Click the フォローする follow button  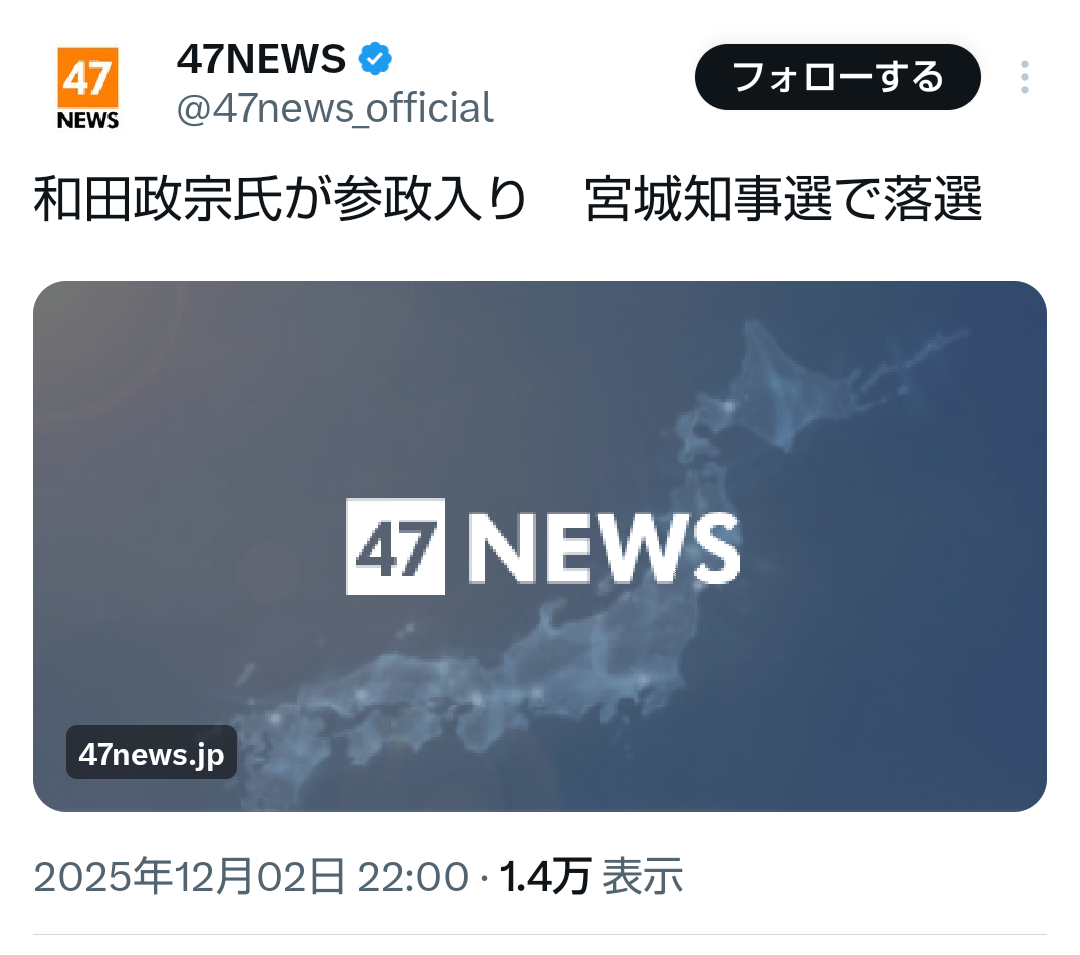[838, 77]
